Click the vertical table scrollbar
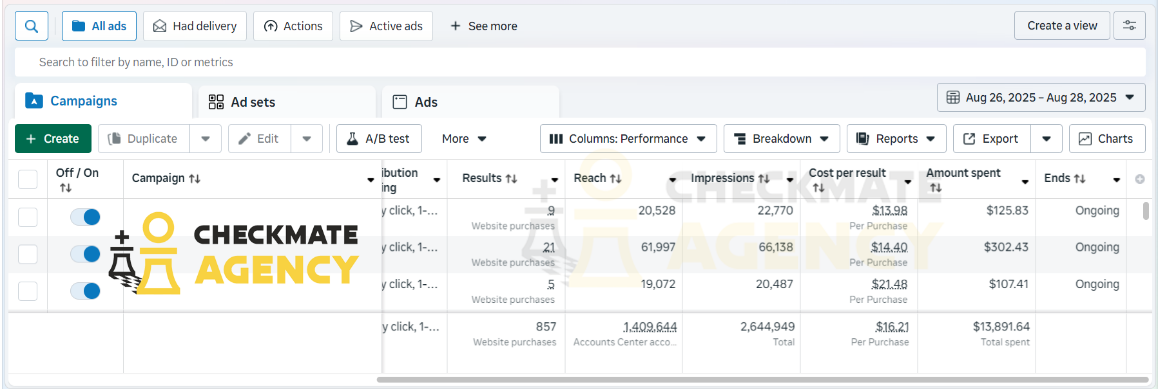 pos(1145,210)
